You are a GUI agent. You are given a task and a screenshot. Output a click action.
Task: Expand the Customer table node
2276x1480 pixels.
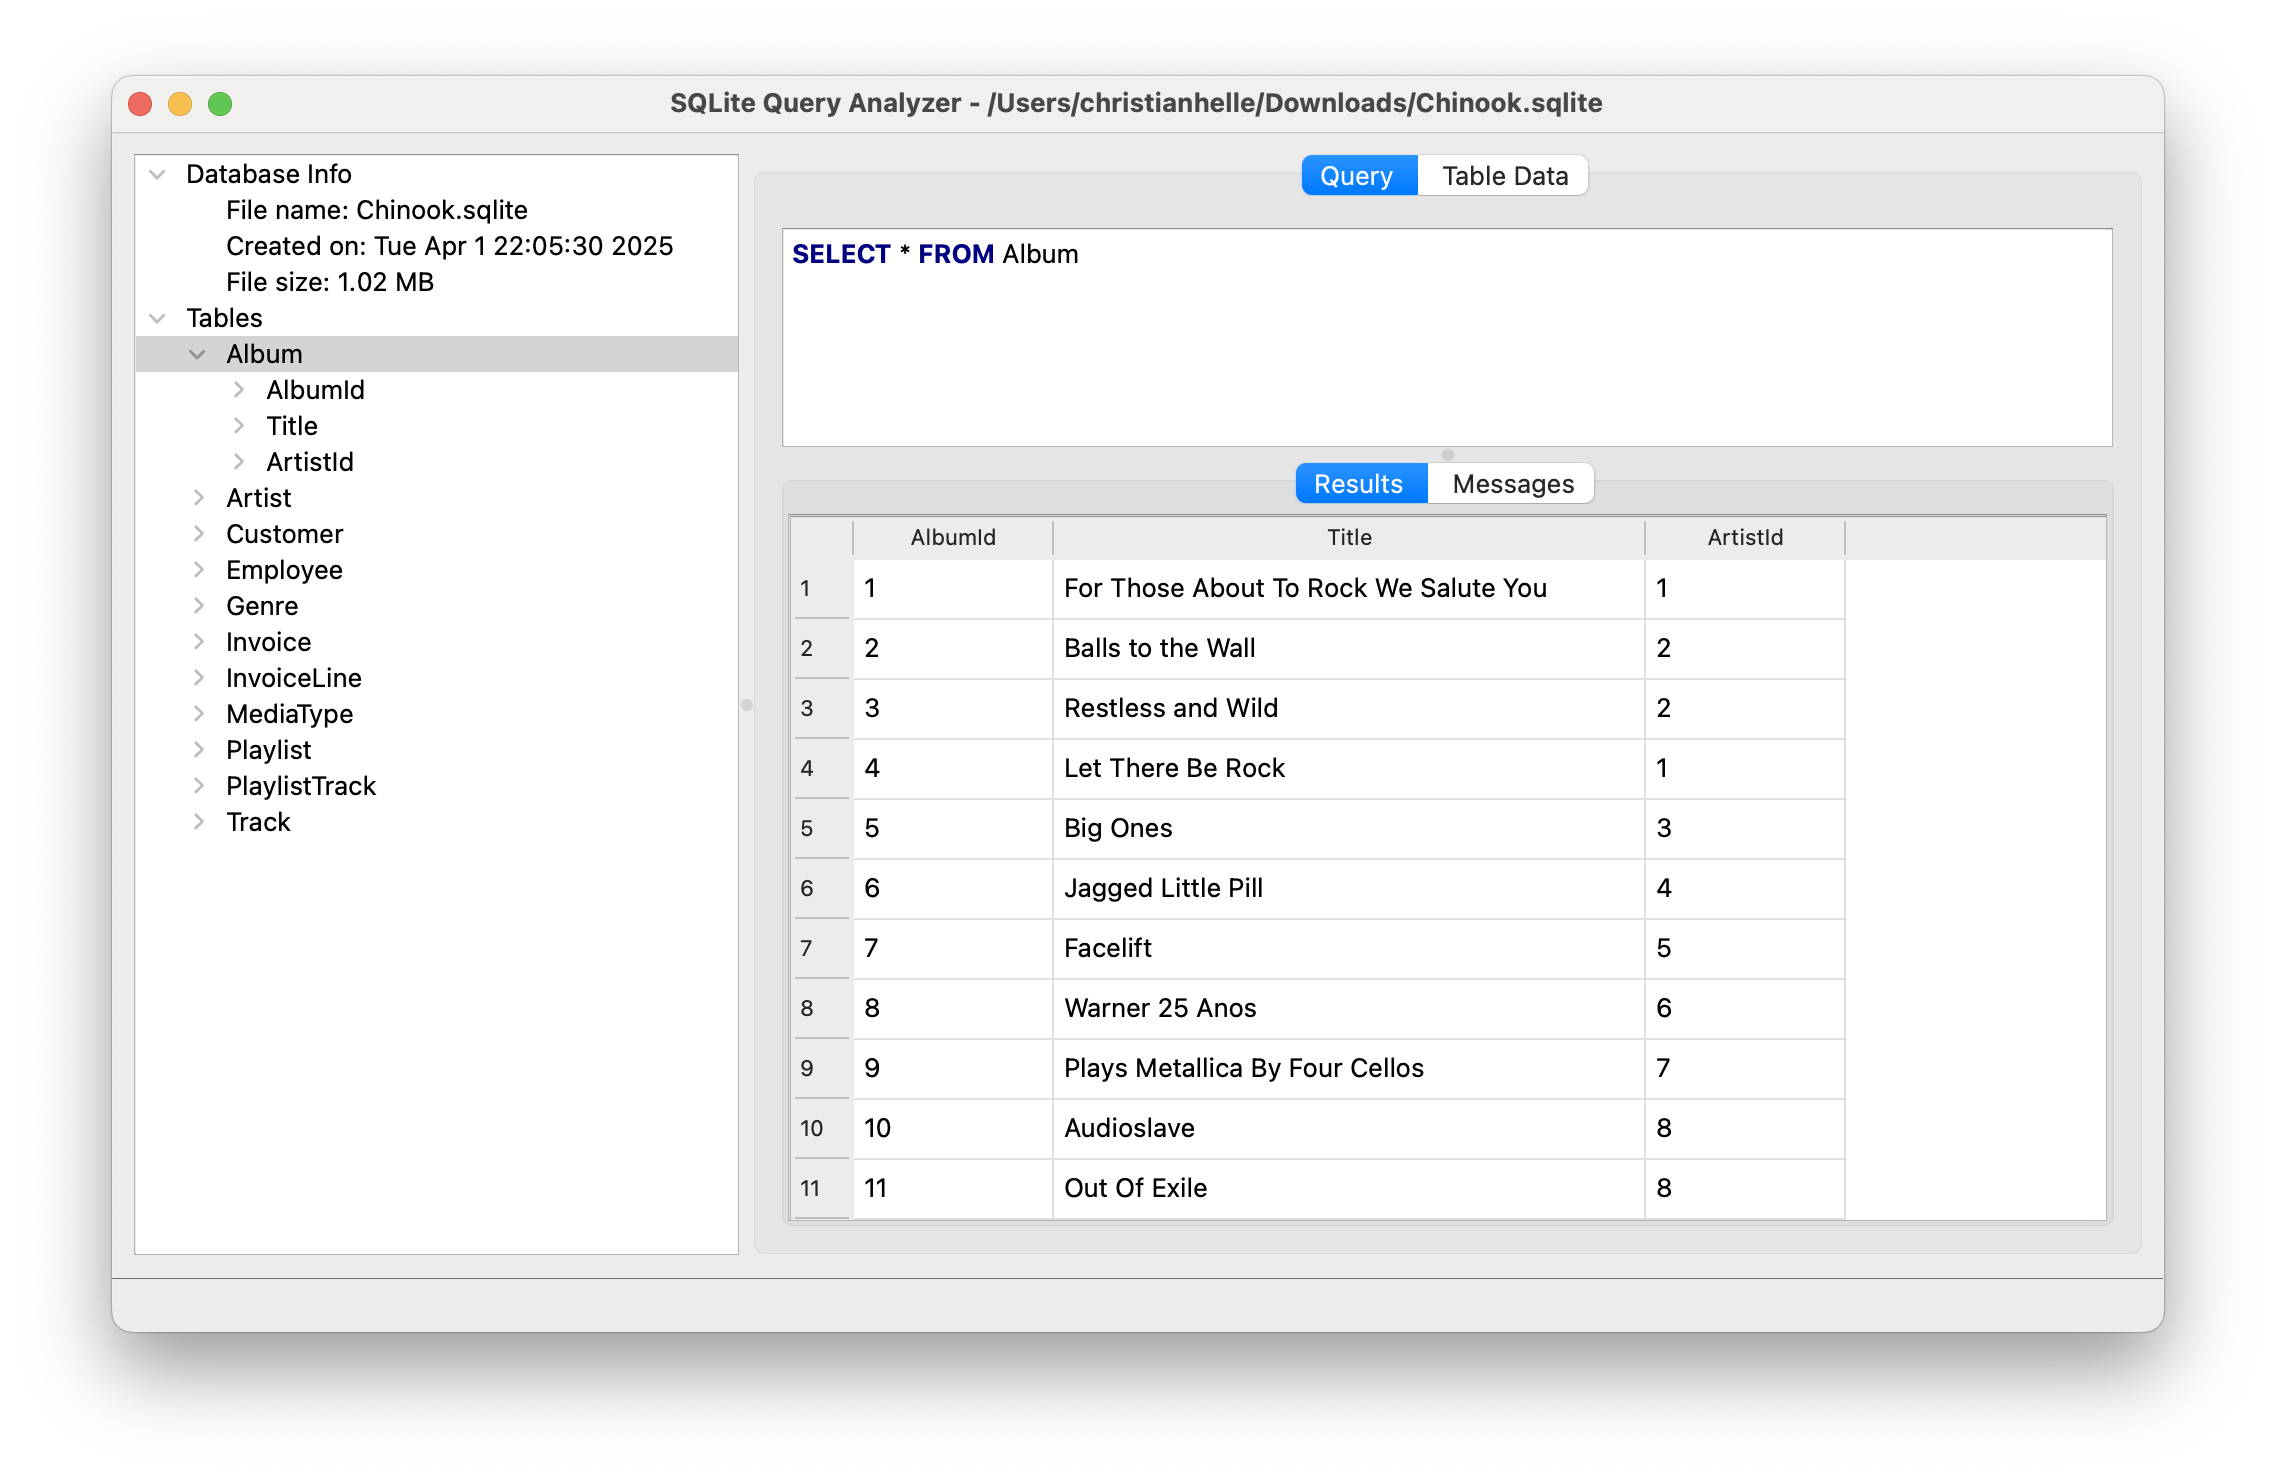[x=198, y=533]
